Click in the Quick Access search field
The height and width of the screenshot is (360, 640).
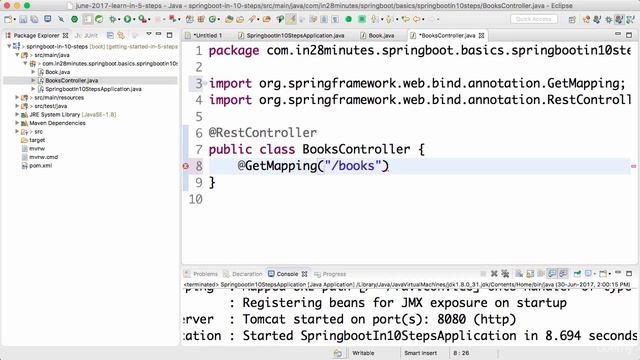coord(533,19)
